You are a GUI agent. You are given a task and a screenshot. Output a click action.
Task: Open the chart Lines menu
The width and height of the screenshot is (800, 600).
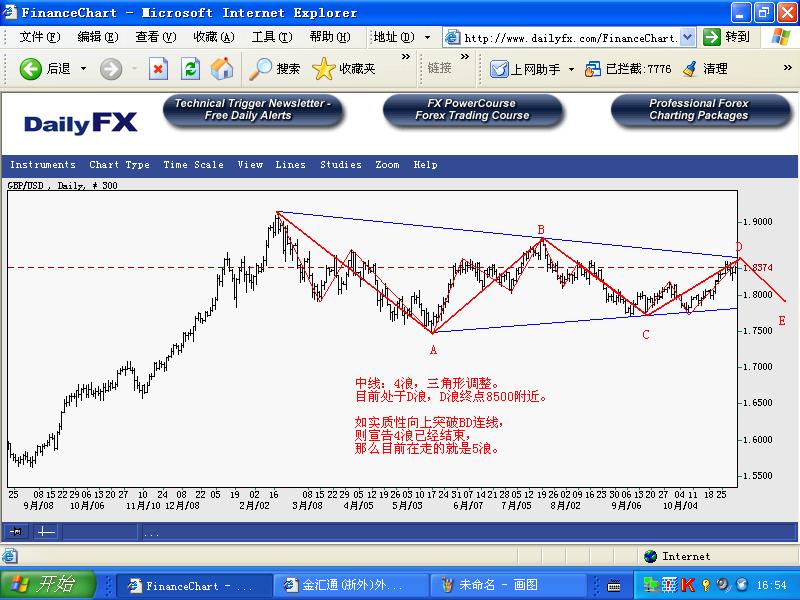point(290,165)
